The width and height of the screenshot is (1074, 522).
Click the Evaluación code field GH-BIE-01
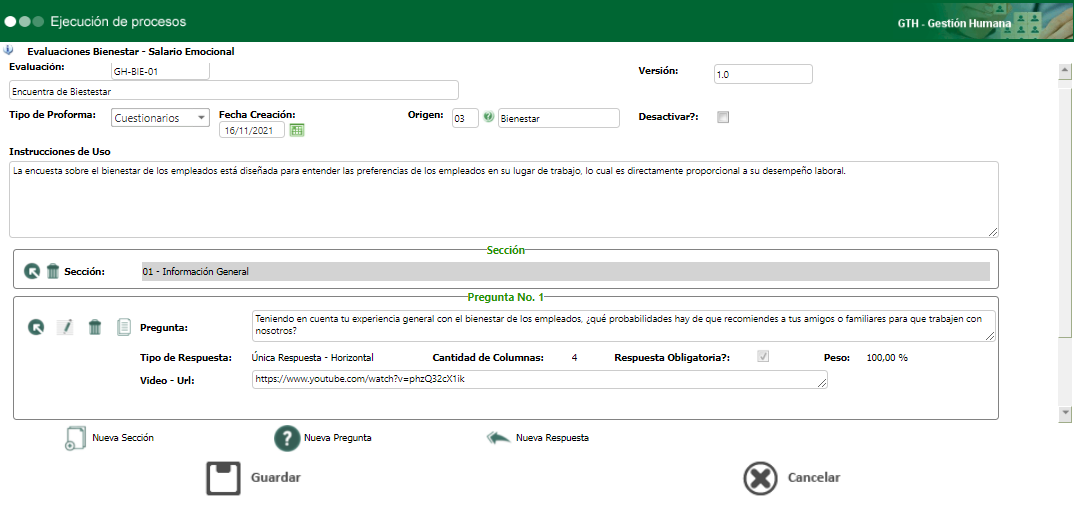tap(160, 71)
